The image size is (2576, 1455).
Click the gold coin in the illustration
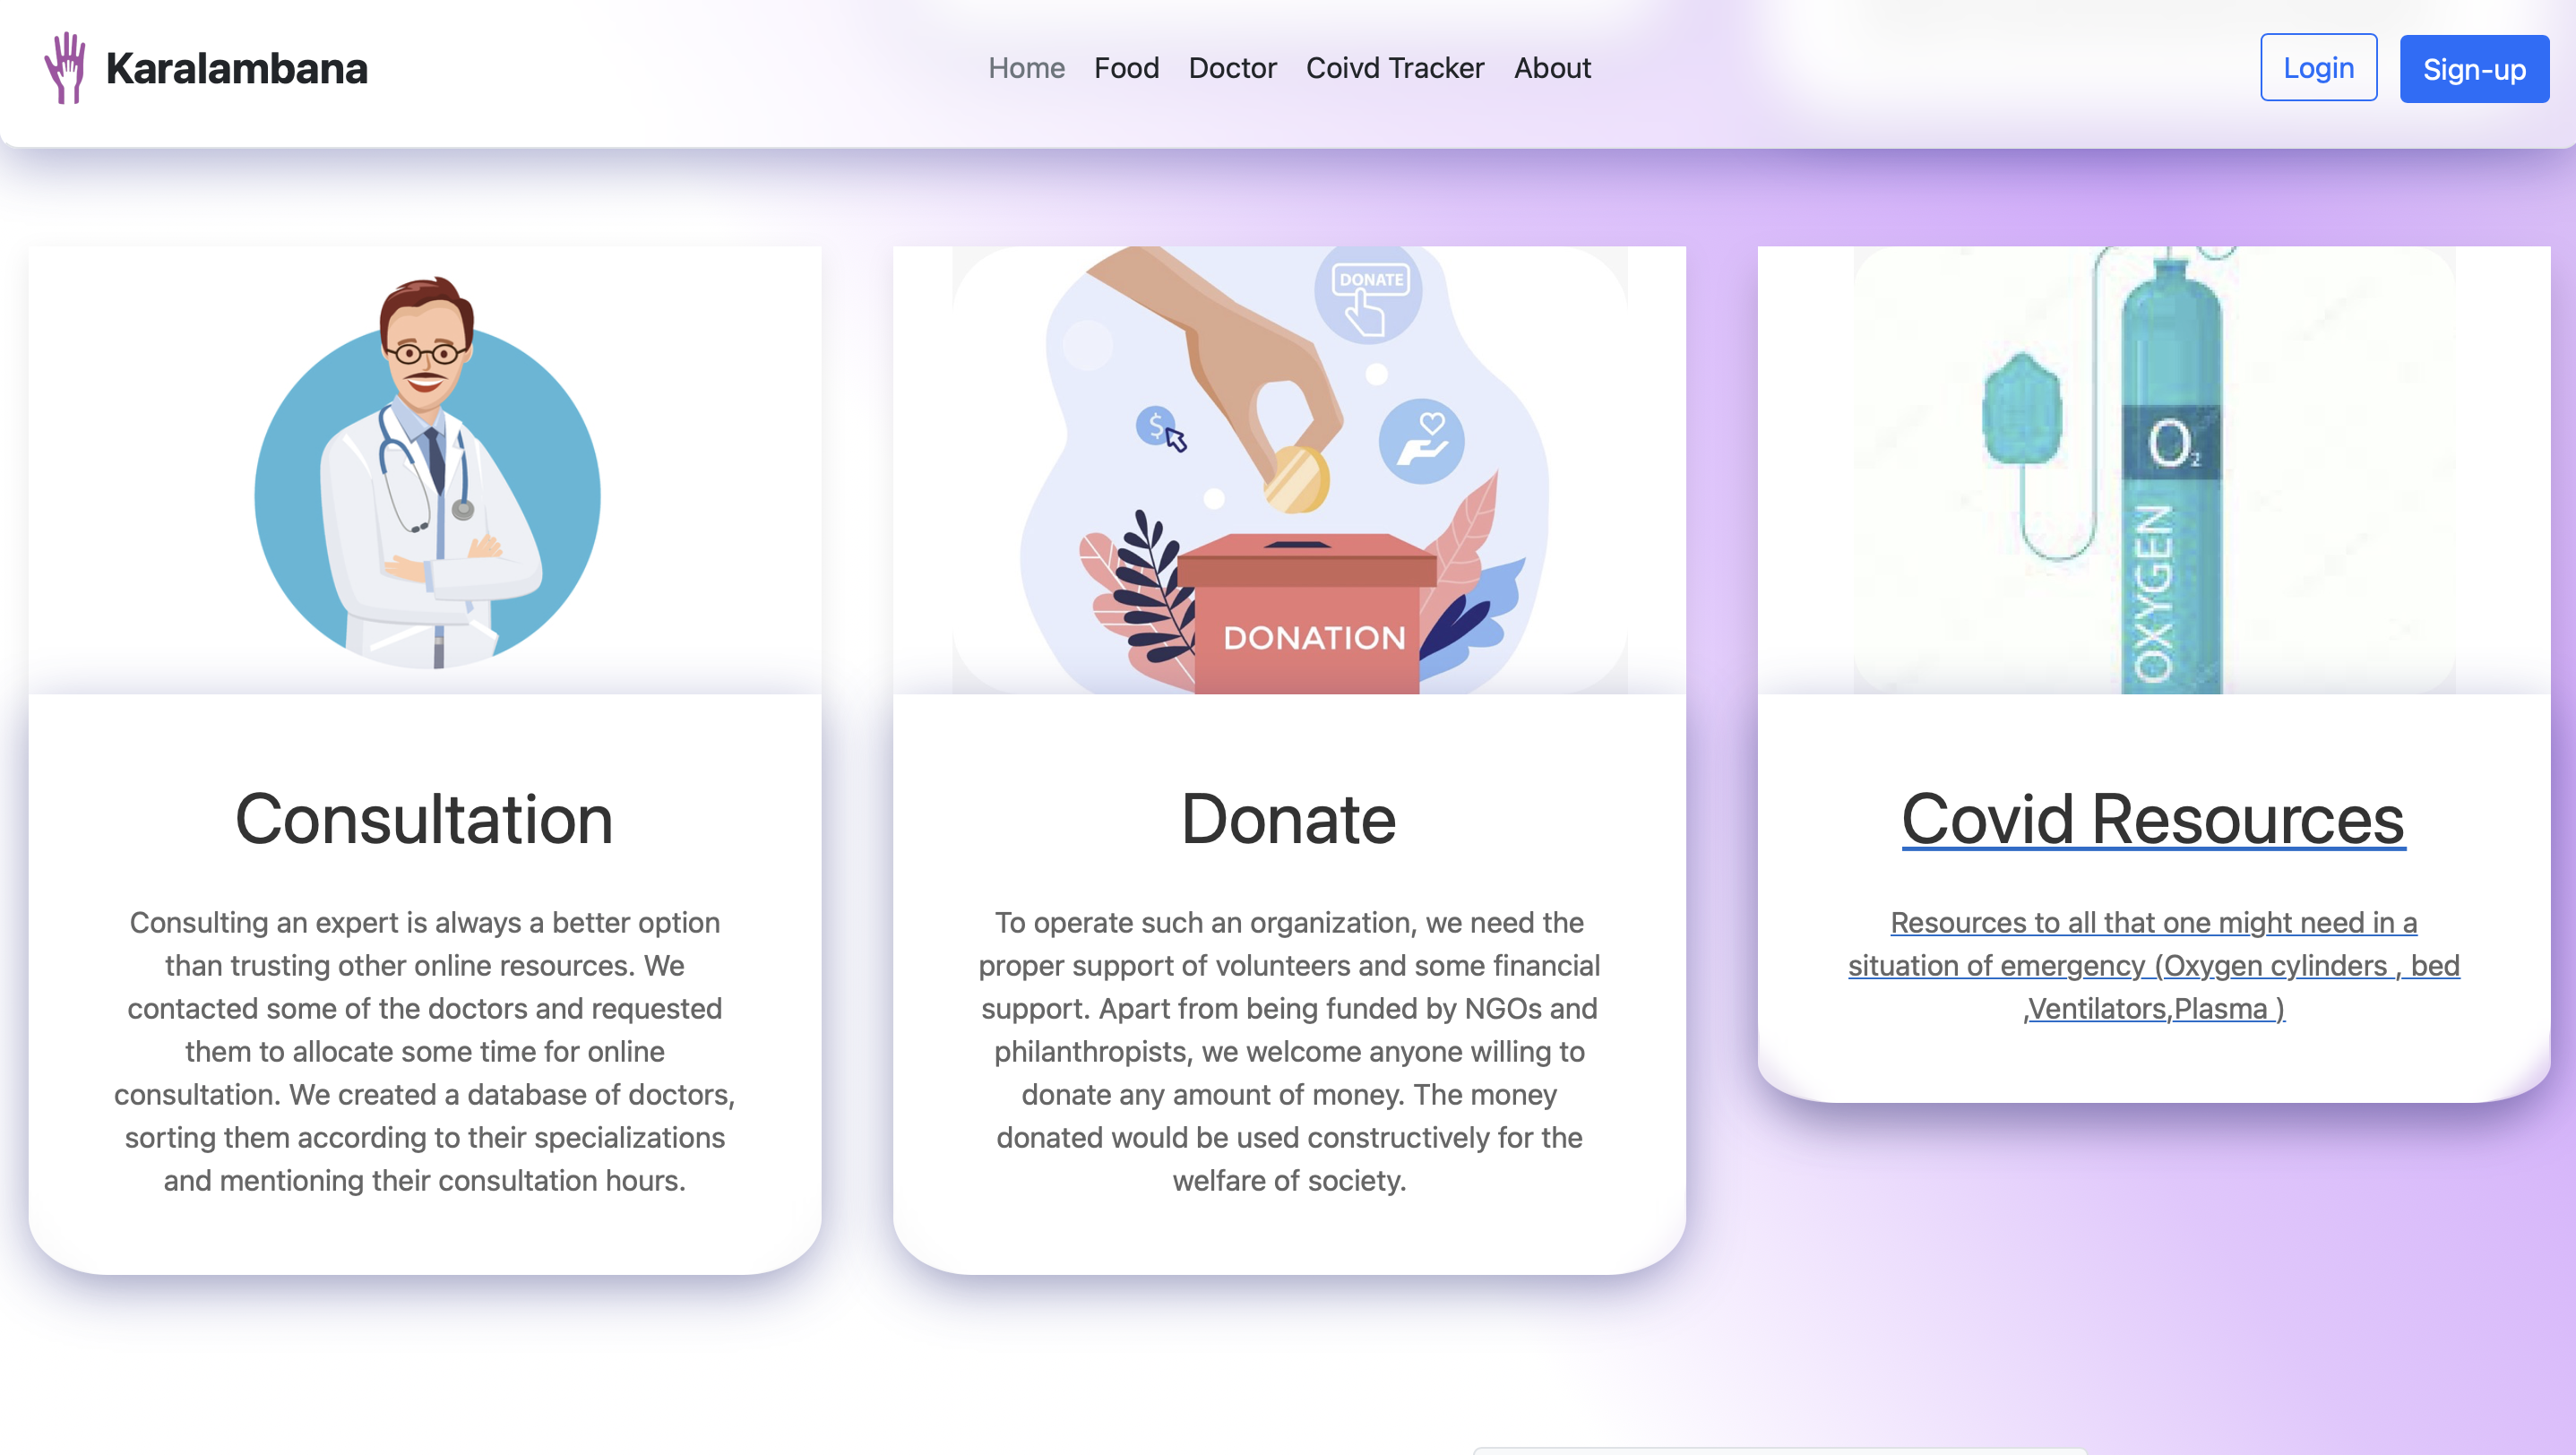click(x=1297, y=480)
